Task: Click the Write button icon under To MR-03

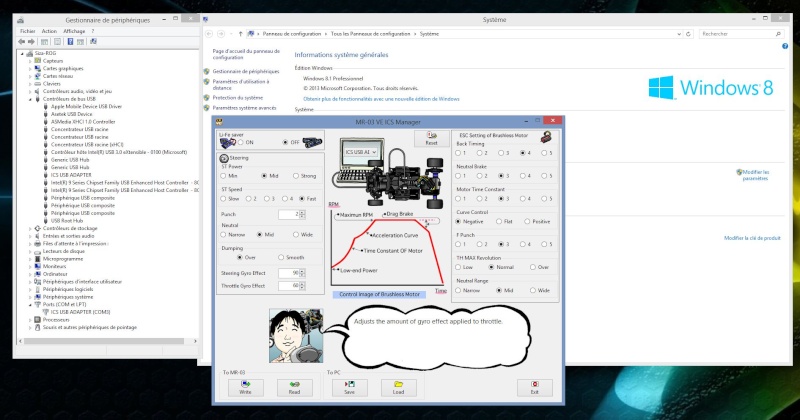Action: (245, 384)
